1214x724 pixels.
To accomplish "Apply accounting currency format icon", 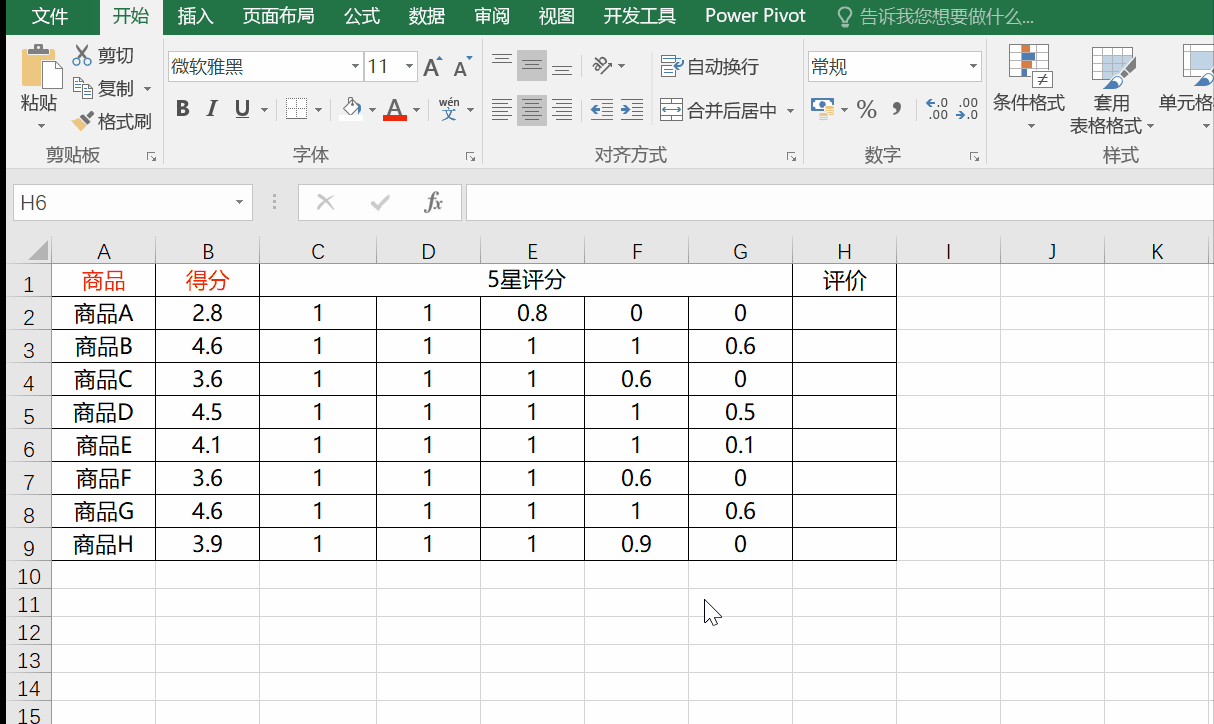I will tap(822, 107).
